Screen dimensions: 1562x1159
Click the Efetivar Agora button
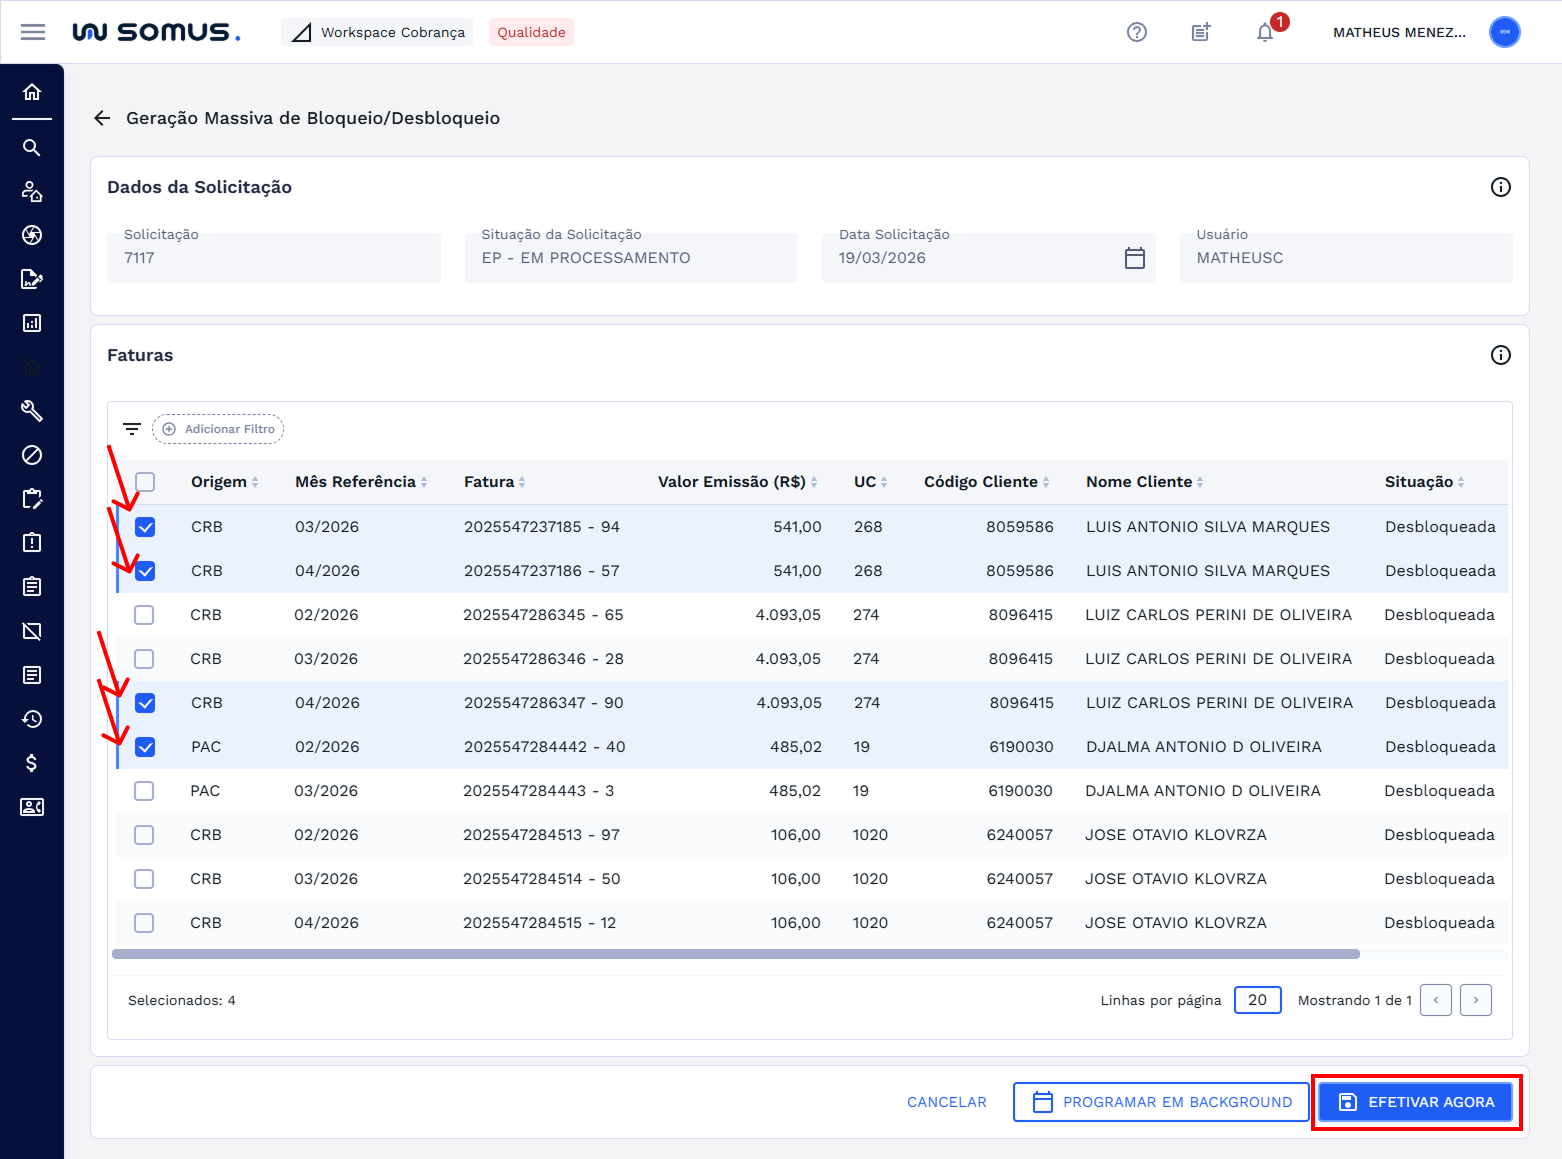tap(1415, 1102)
